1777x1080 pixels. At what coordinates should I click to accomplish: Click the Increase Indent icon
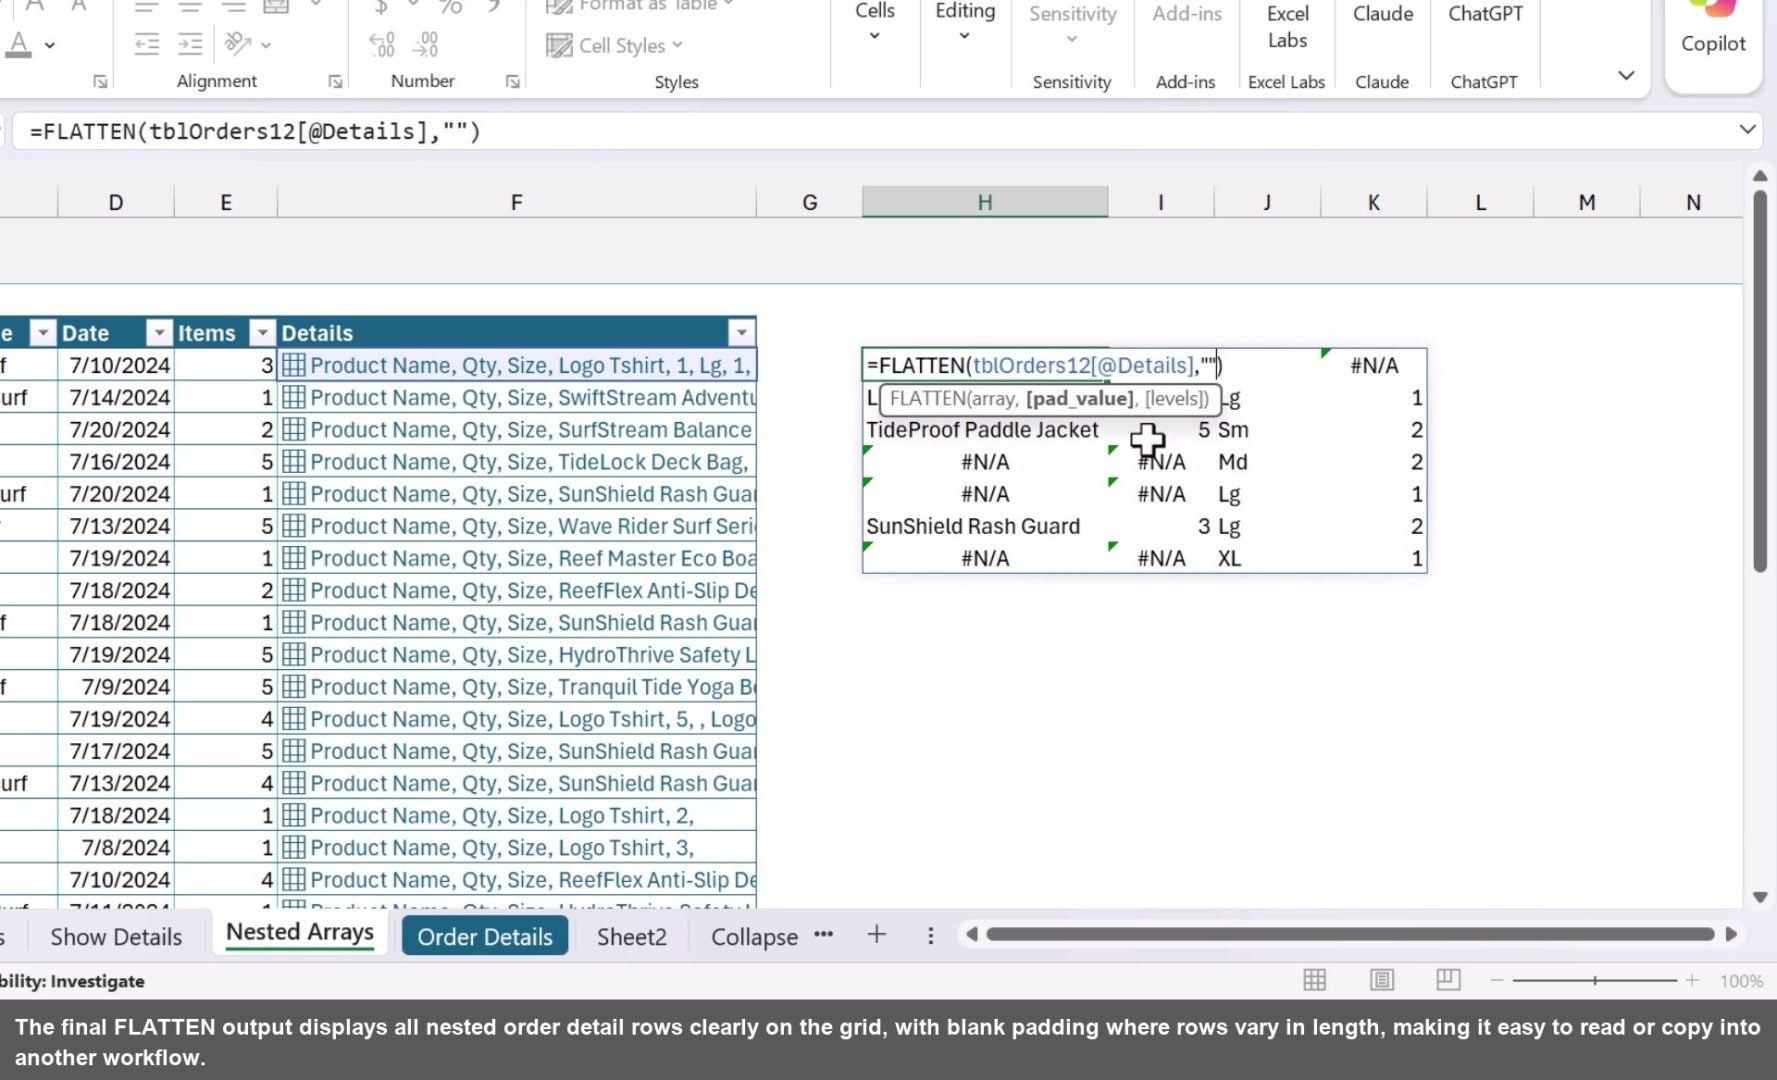(190, 44)
